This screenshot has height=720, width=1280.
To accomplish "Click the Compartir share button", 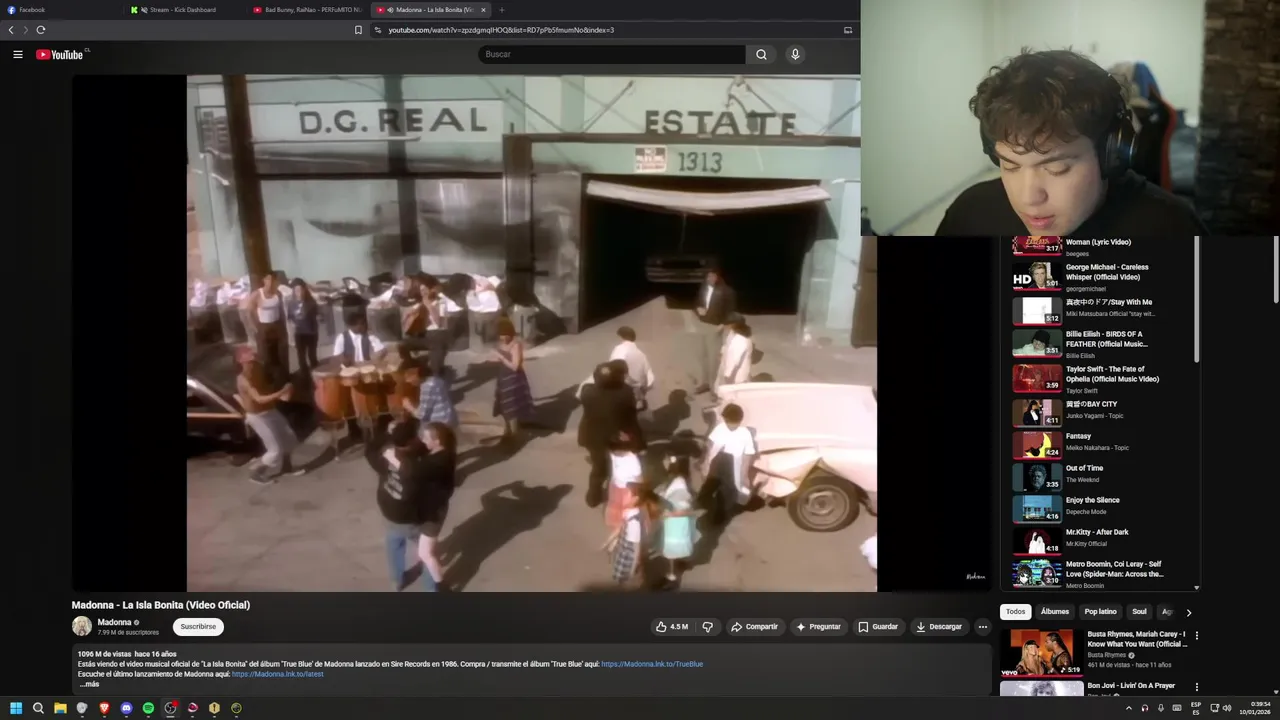I will click(x=754, y=627).
